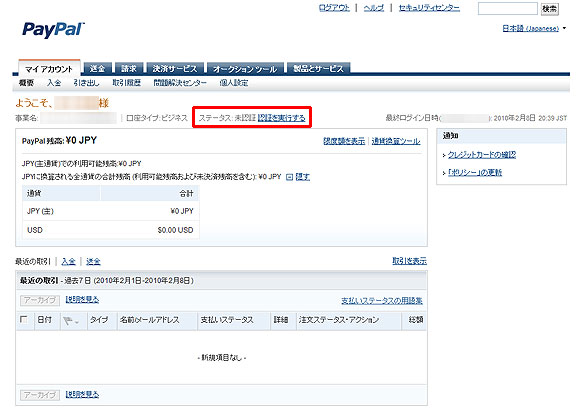
Task: Switch to the 請求 tab
Action: 129,68
